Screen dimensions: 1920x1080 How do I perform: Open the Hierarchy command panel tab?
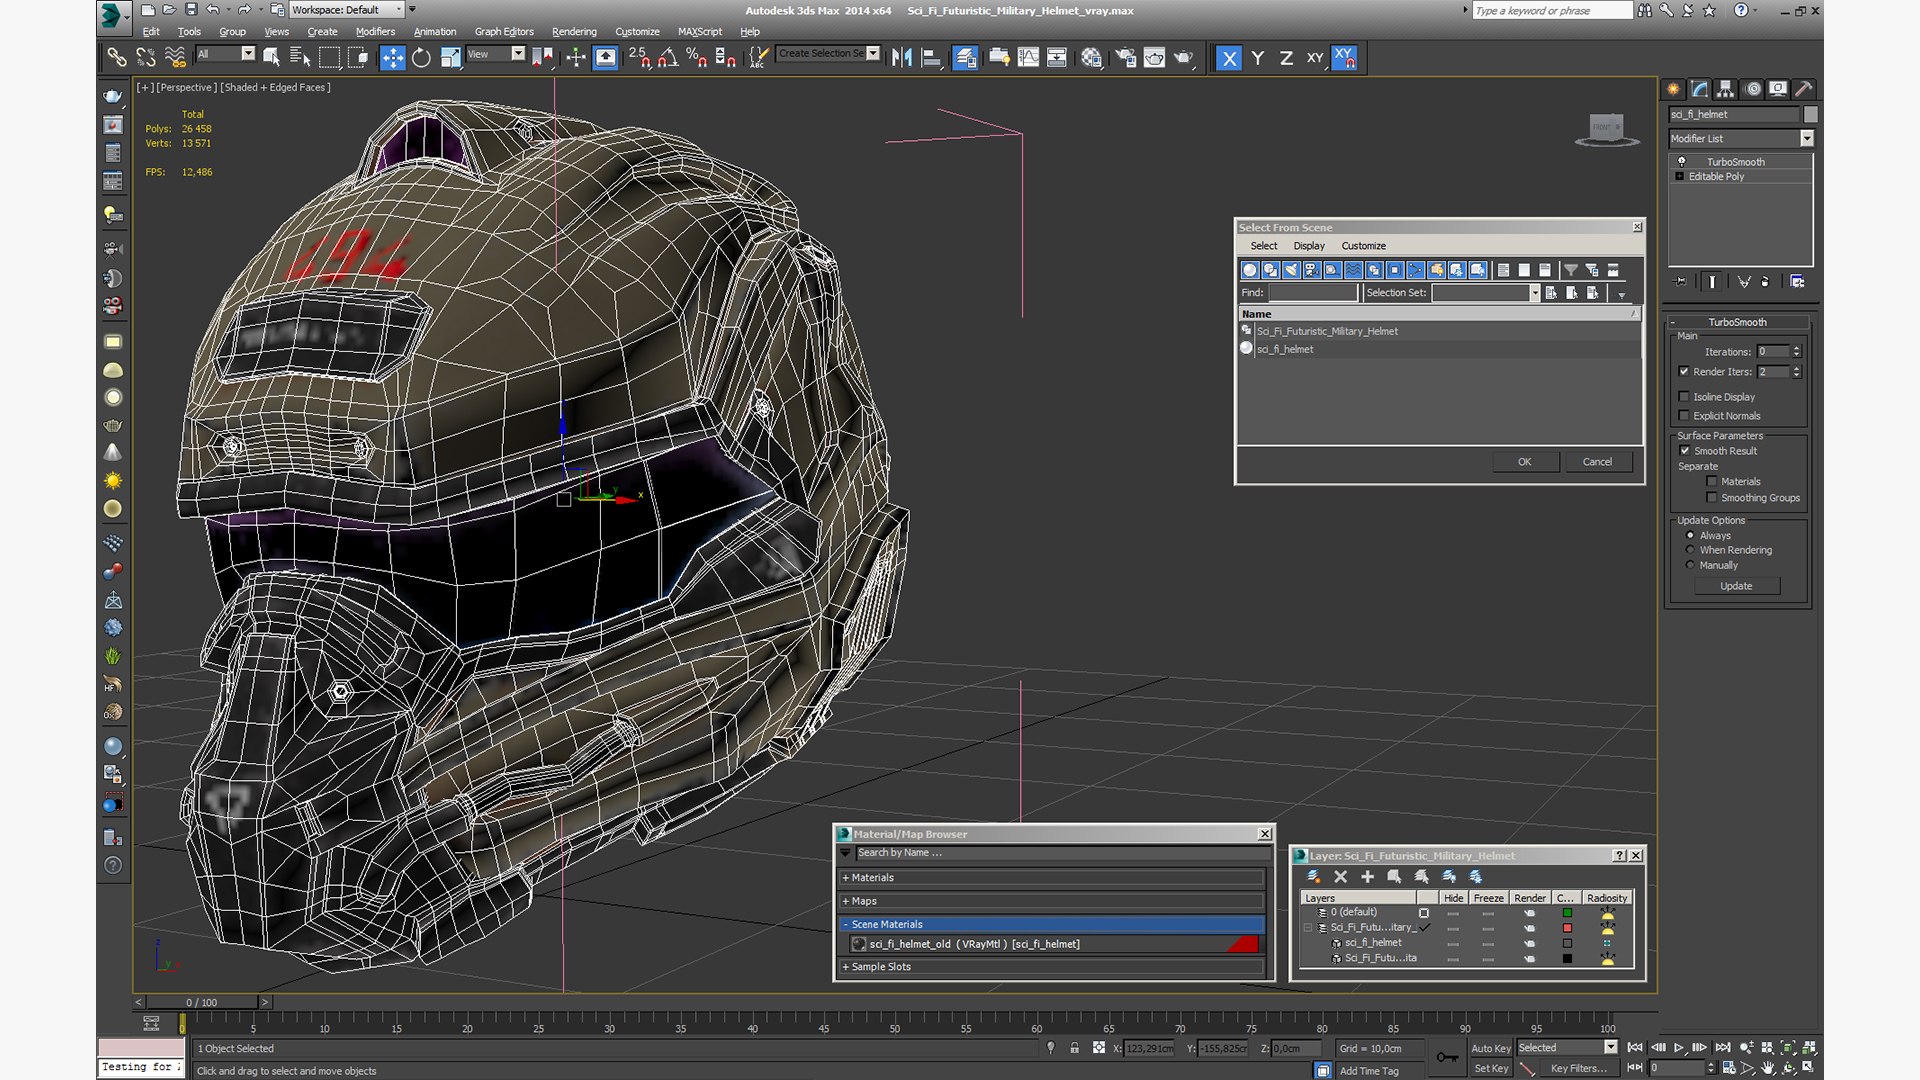1725,89
